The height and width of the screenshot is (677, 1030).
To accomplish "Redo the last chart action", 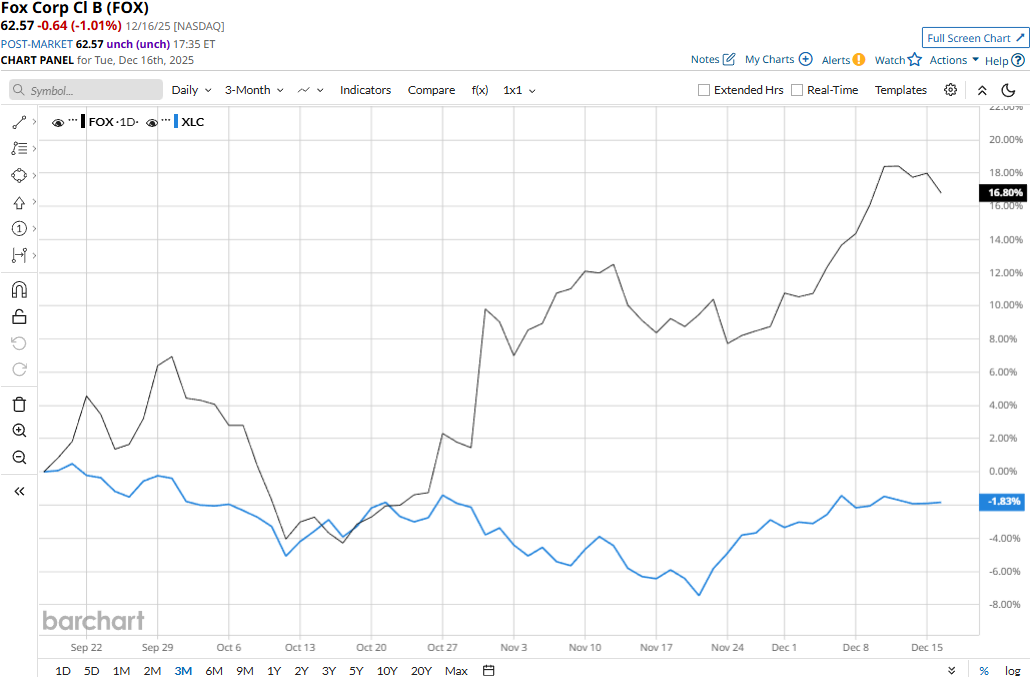I will point(19,370).
